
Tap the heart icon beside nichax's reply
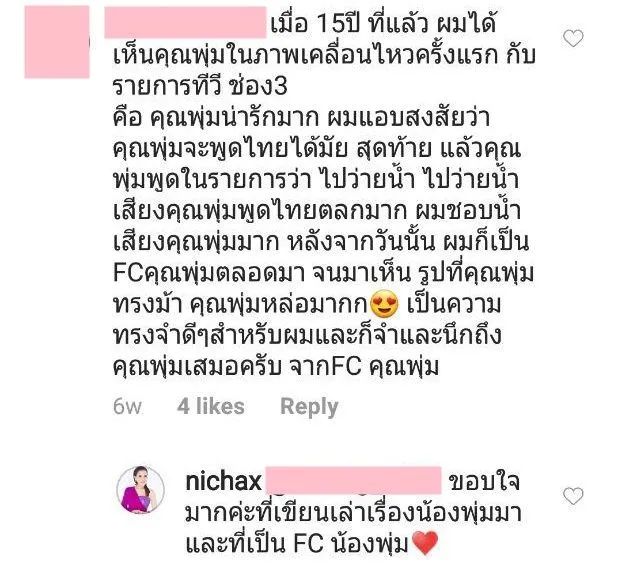(x=573, y=496)
